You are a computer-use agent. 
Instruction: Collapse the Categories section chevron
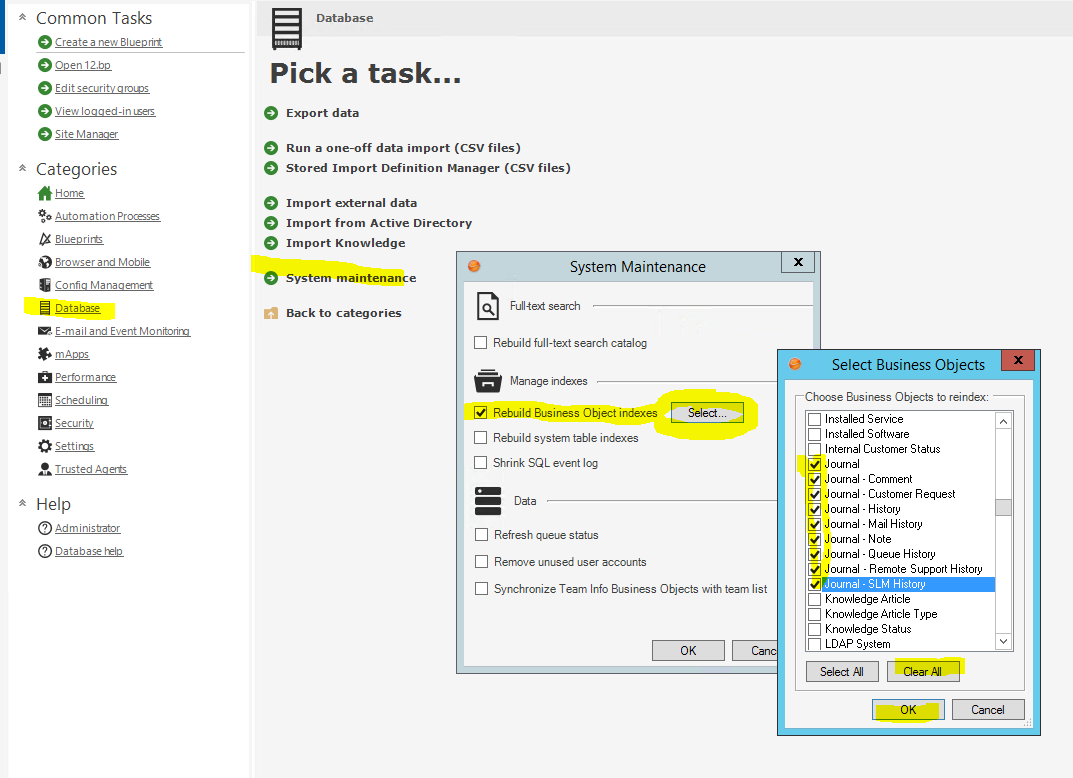(x=22, y=169)
